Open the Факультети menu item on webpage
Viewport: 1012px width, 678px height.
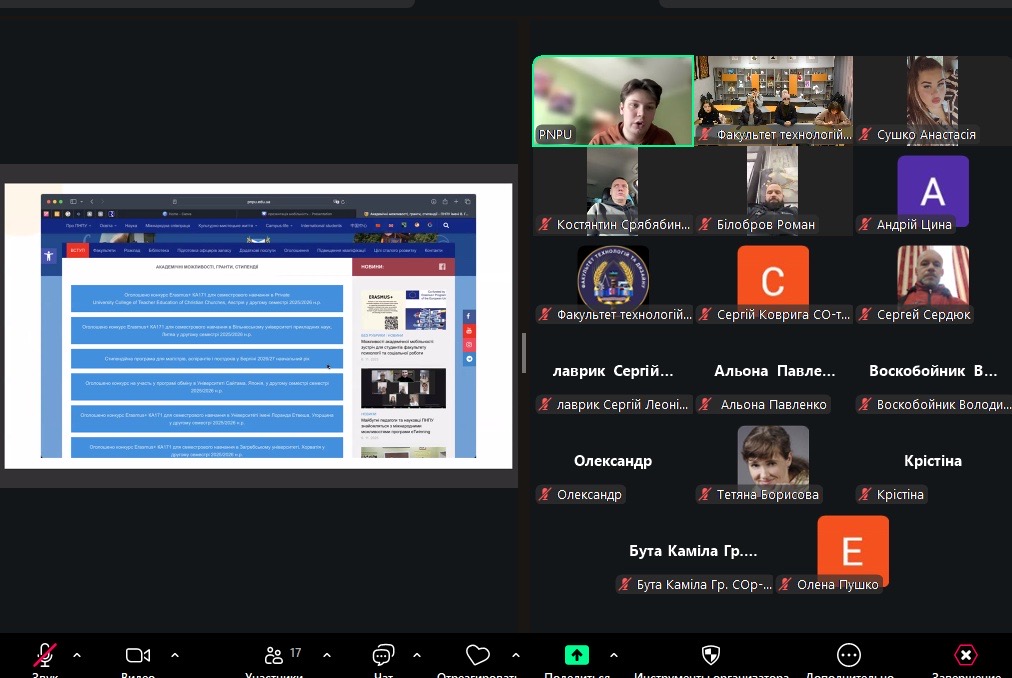click(x=104, y=250)
